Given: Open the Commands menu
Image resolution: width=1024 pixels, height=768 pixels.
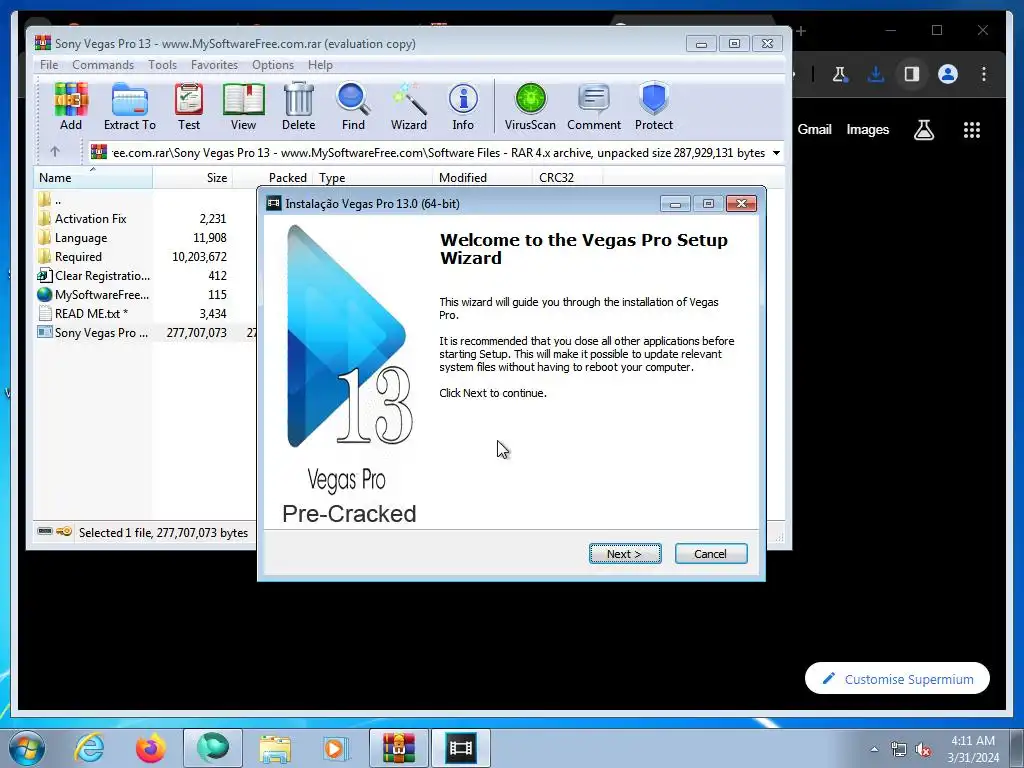Looking at the screenshot, I should (103, 65).
